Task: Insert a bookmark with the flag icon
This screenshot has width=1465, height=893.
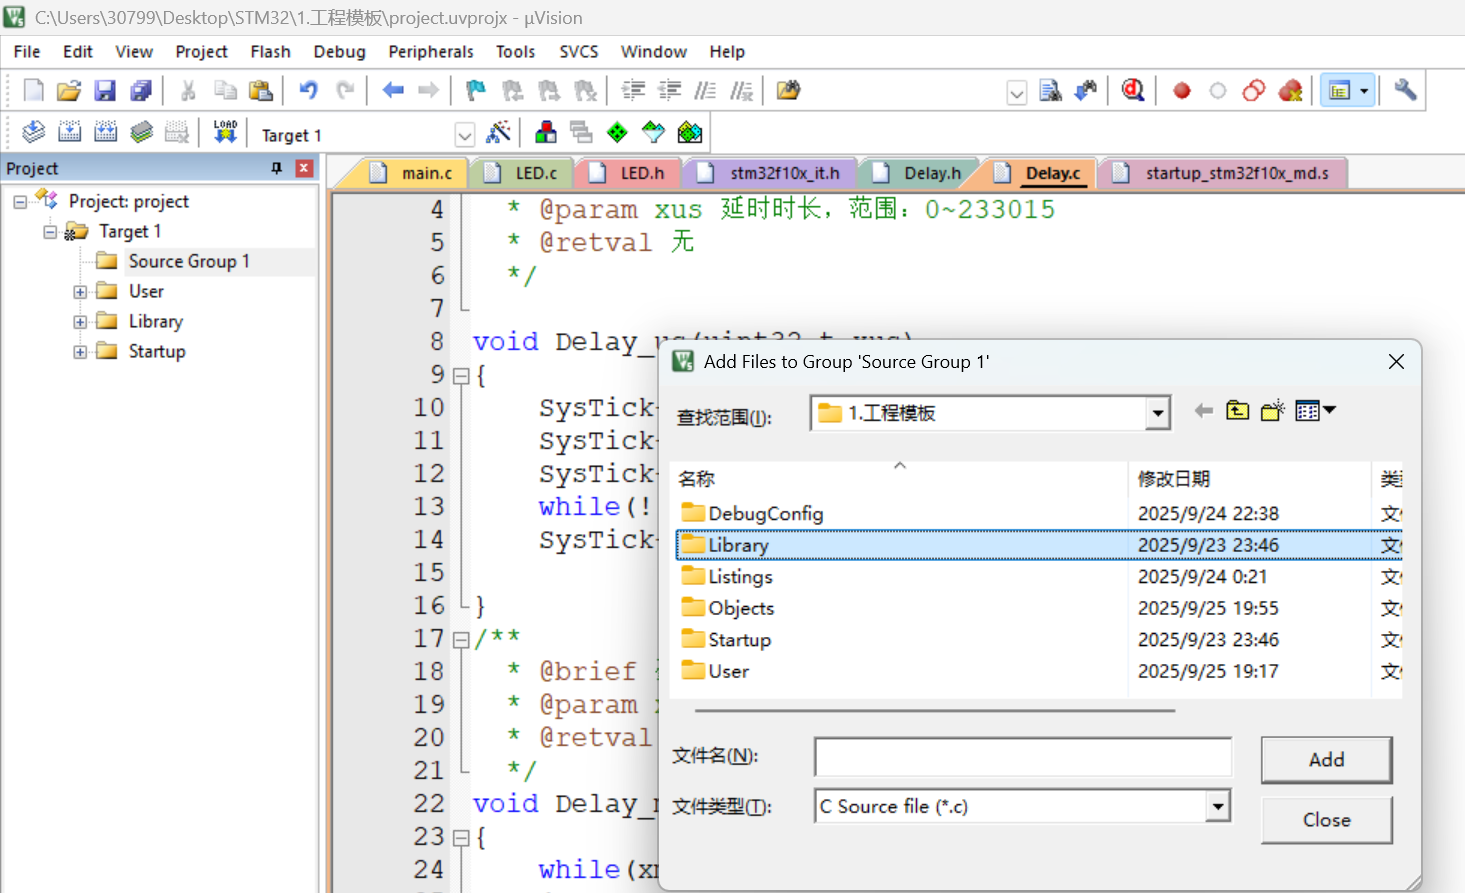Action: pos(476,91)
